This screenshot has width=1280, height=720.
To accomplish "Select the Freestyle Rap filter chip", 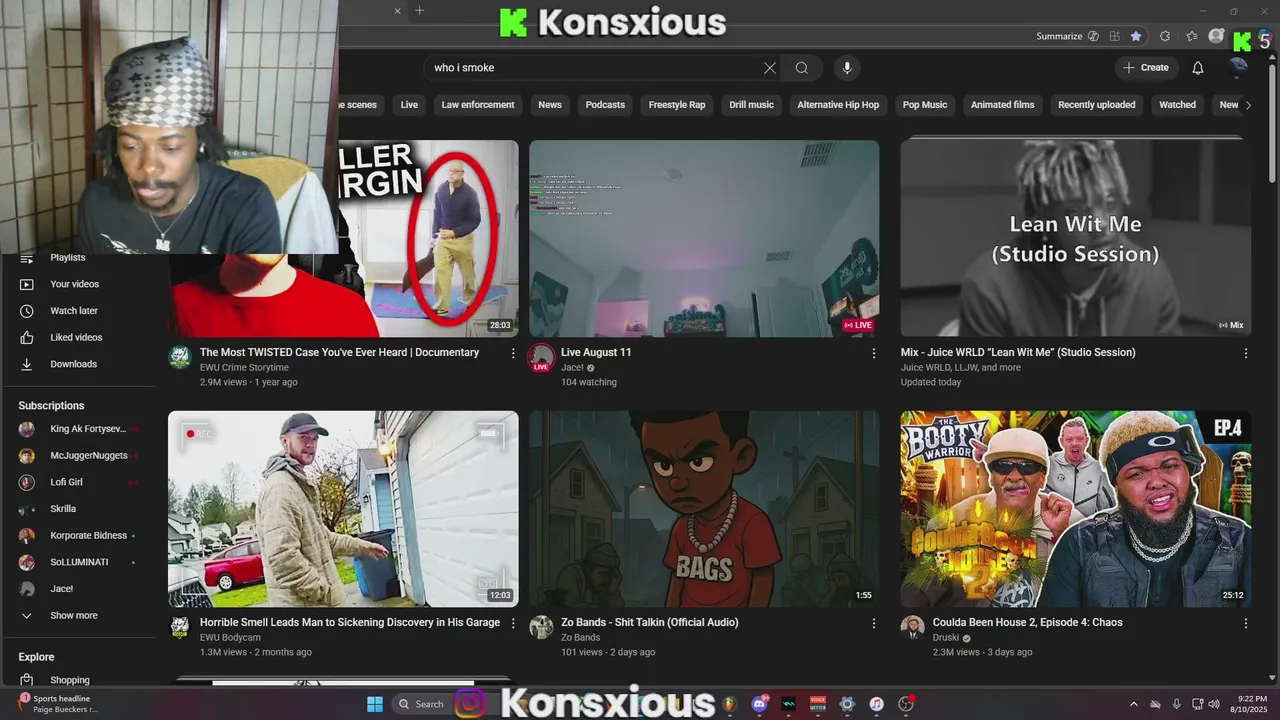I will pyautogui.click(x=677, y=105).
